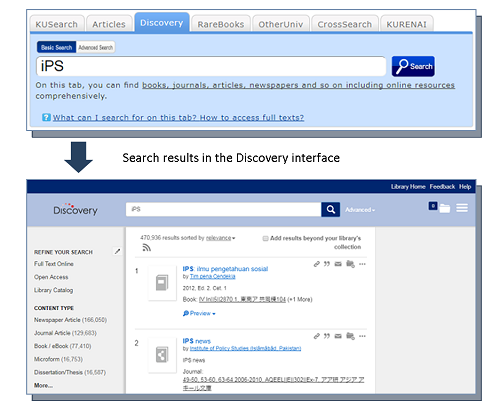Save result 1 to folder icon
Image resolution: width=500 pixels, height=416 pixels.
(350, 264)
